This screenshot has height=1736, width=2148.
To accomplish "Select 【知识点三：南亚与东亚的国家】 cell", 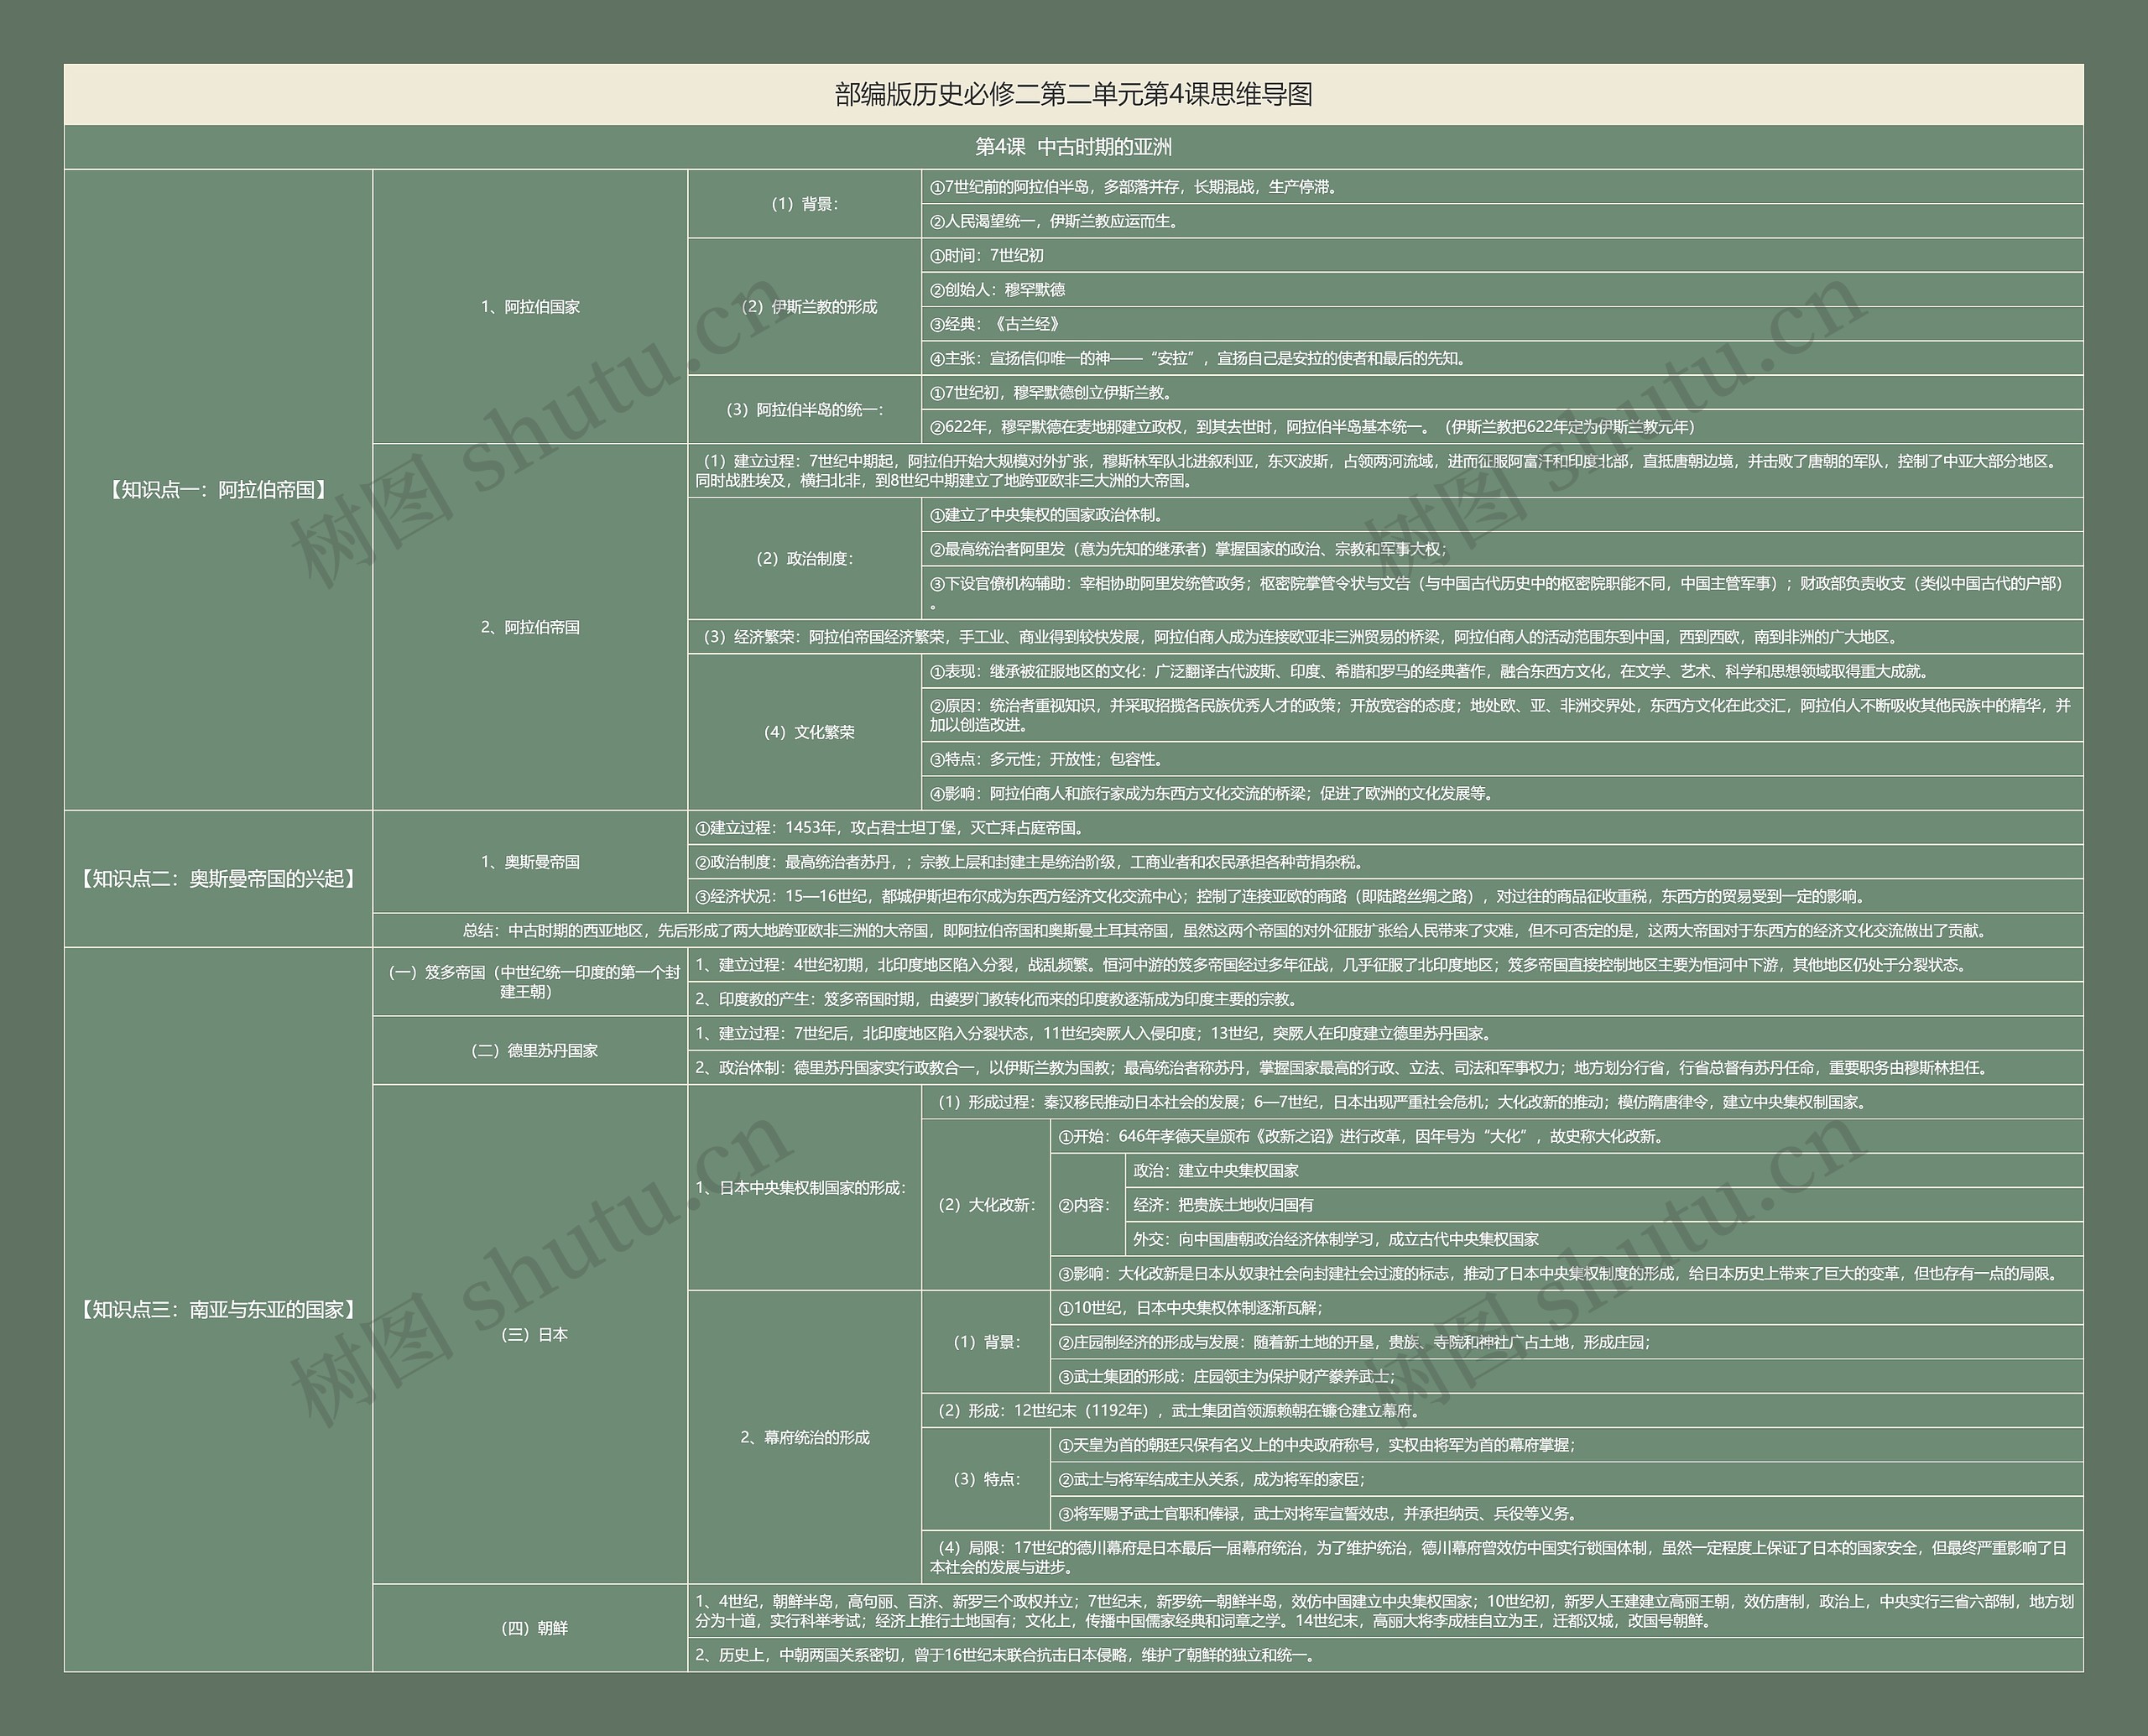I will 218,1309.
